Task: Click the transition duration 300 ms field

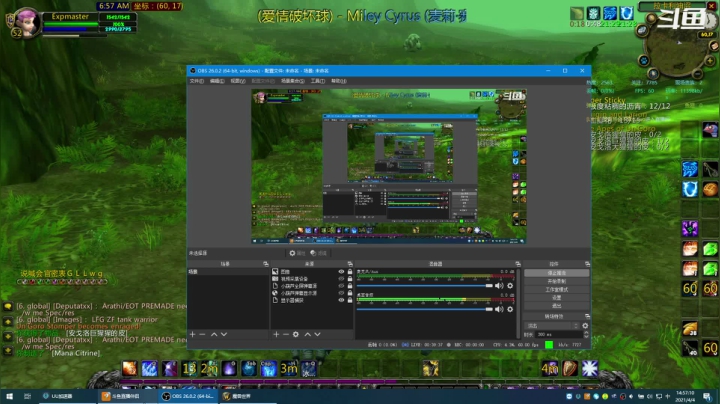Action: click(558, 335)
